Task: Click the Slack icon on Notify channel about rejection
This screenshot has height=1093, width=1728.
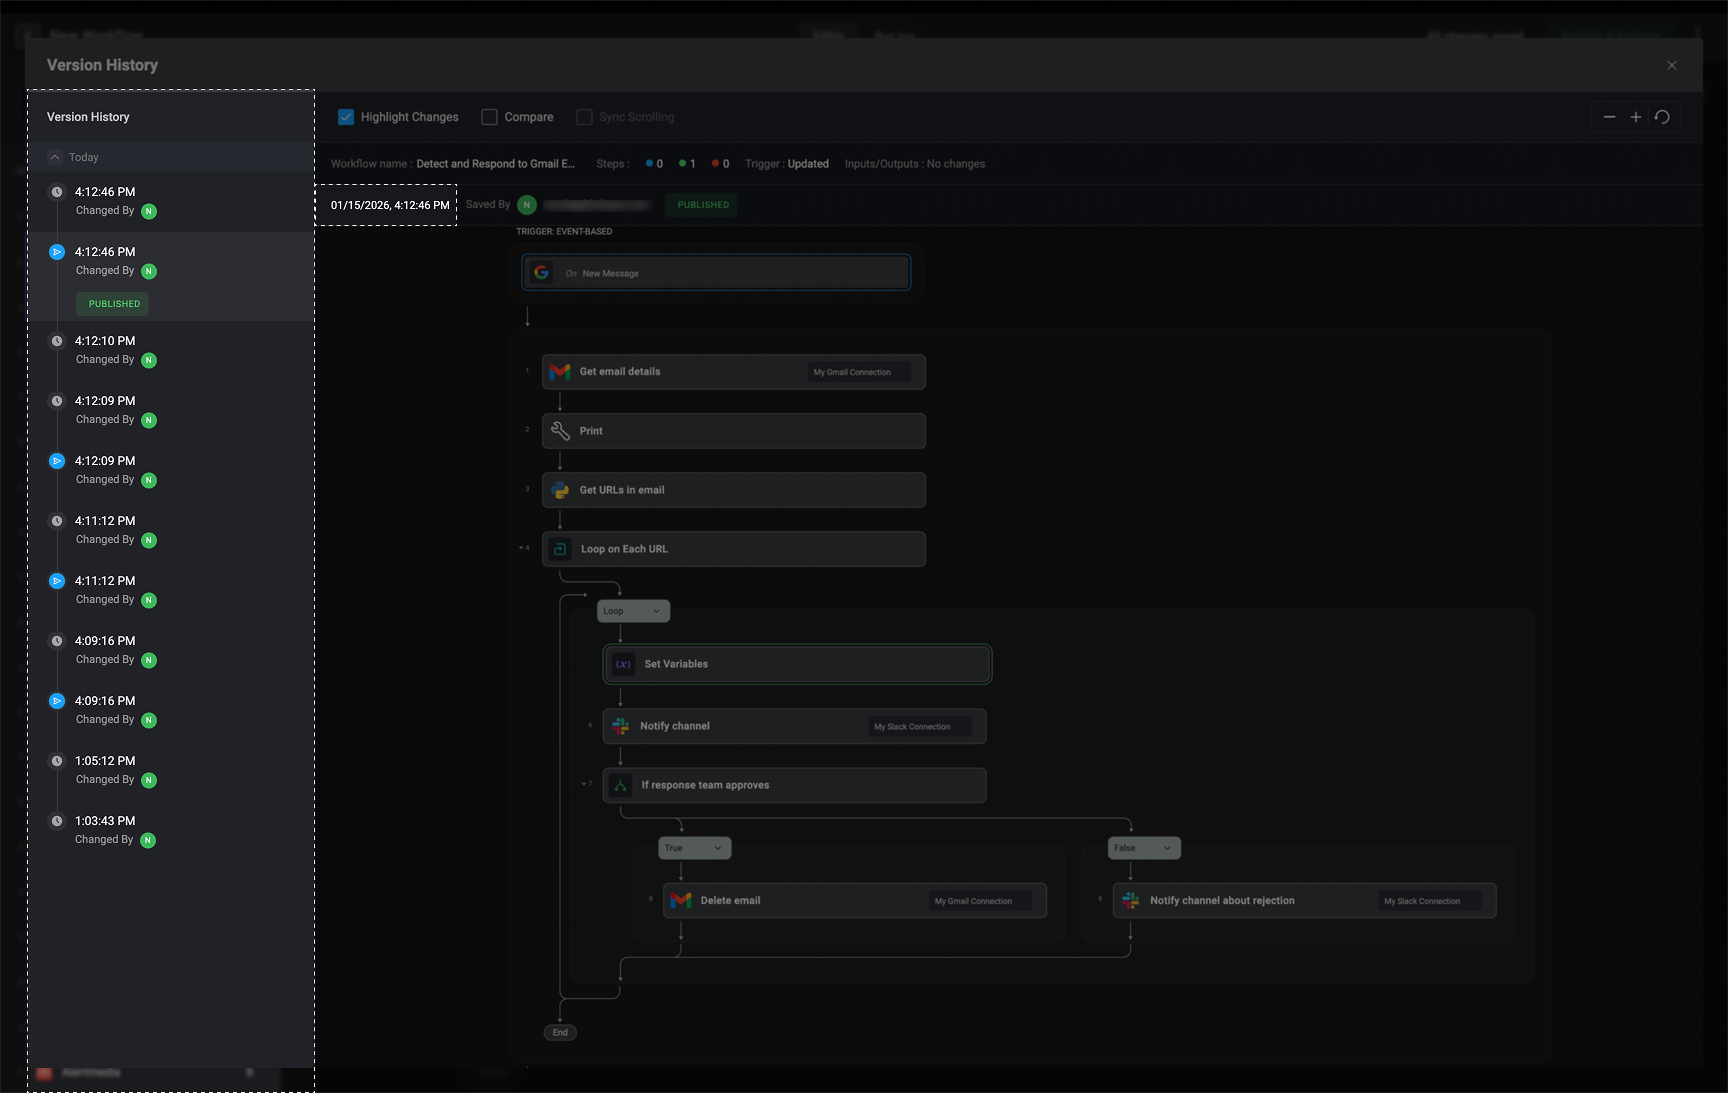Action: 1130,901
